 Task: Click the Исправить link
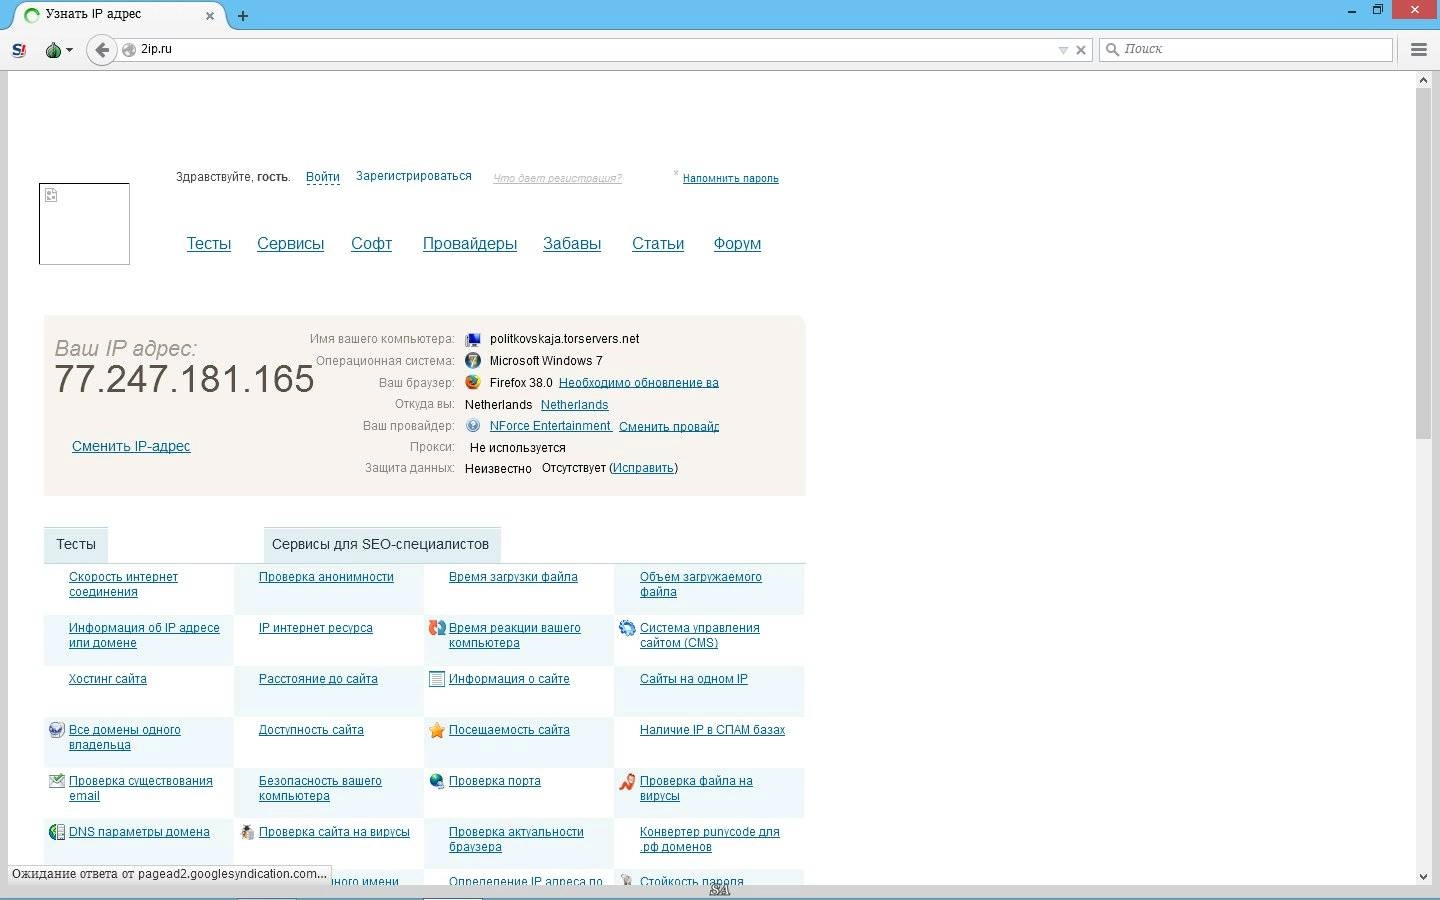(644, 468)
